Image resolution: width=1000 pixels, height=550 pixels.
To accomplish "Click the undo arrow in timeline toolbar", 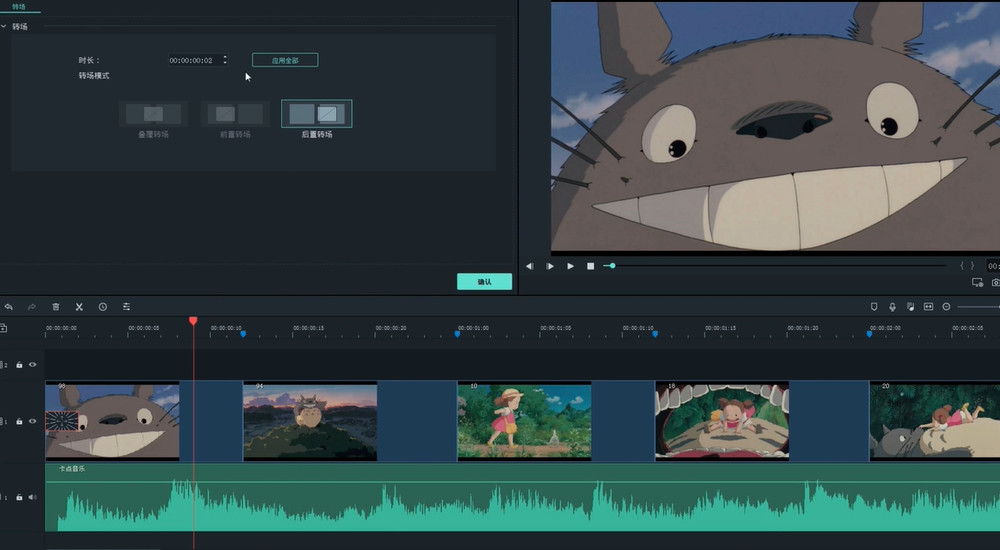I will pyautogui.click(x=9, y=306).
